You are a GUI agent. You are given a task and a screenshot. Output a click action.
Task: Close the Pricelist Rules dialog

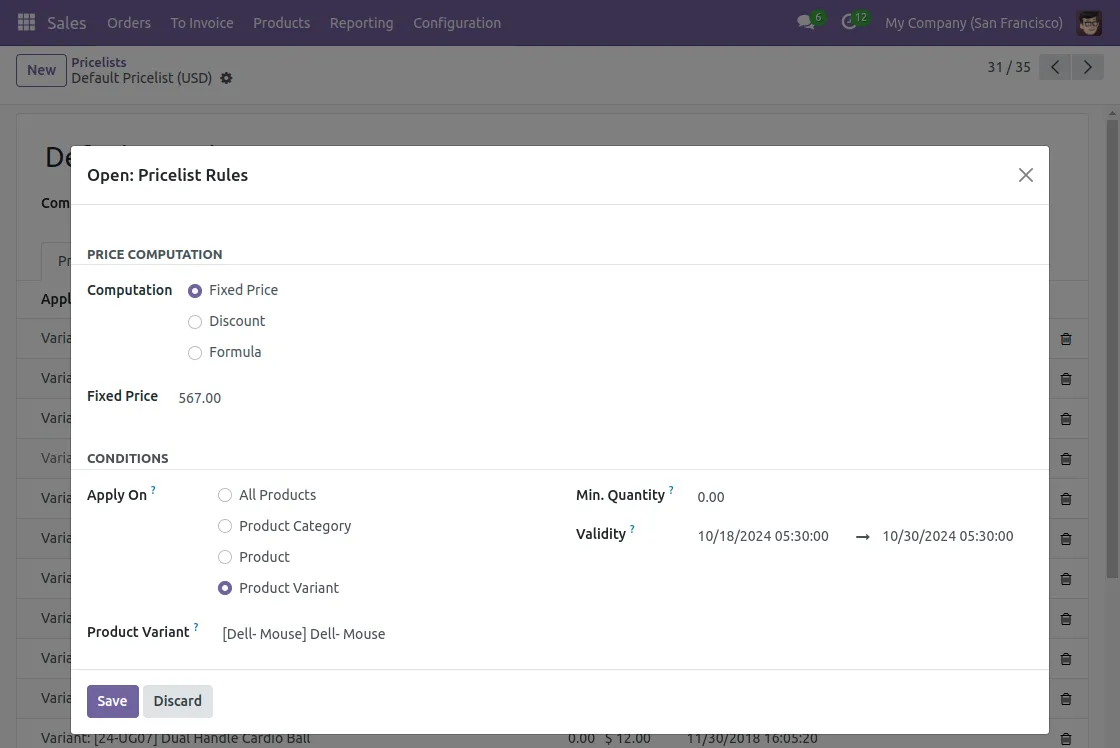(x=1025, y=175)
